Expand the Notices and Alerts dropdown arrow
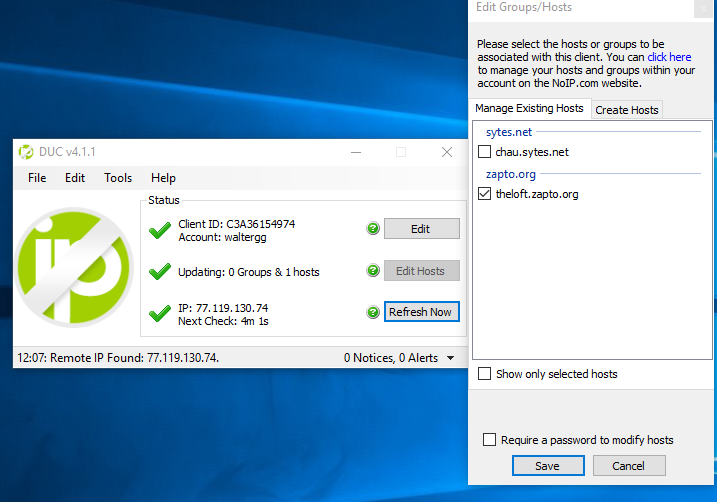Viewport: 717px width, 502px height. coord(450,358)
